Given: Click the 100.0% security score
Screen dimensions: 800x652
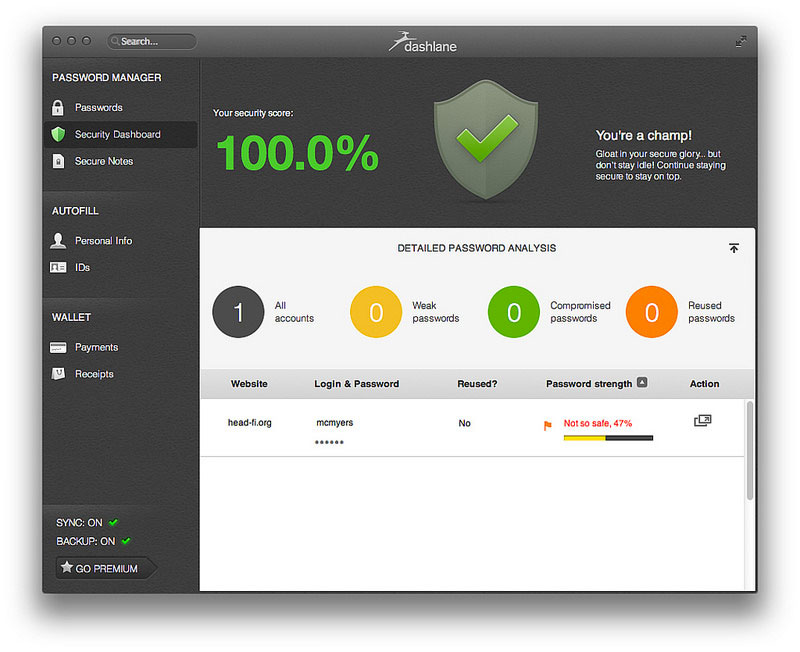Looking at the screenshot, I should coord(297,153).
